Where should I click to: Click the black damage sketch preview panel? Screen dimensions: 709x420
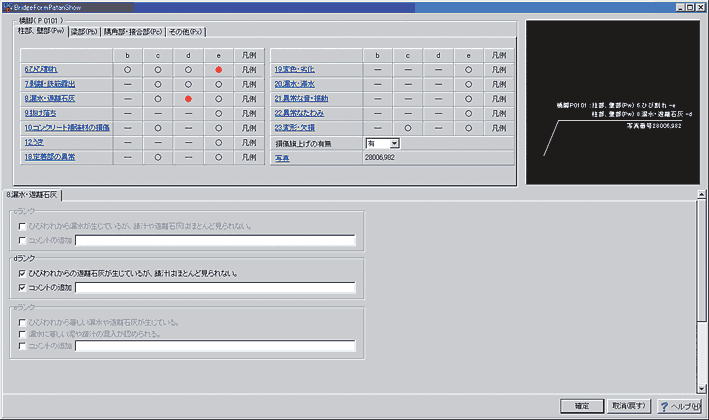(x=613, y=102)
